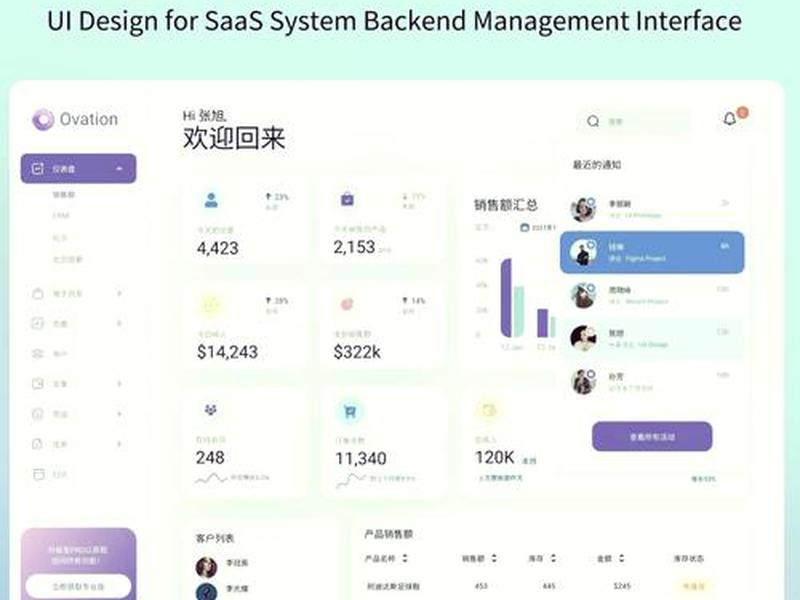Sort table by 库存 column arrows

(x=554, y=558)
